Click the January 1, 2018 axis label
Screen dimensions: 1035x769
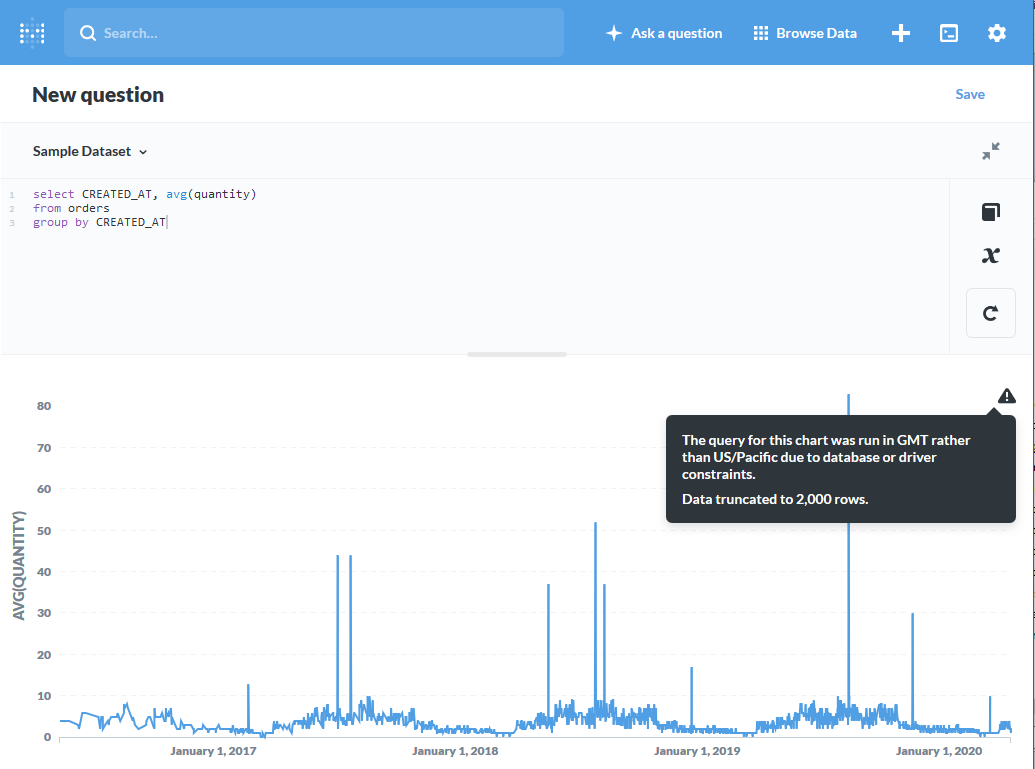click(x=455, y=751)
